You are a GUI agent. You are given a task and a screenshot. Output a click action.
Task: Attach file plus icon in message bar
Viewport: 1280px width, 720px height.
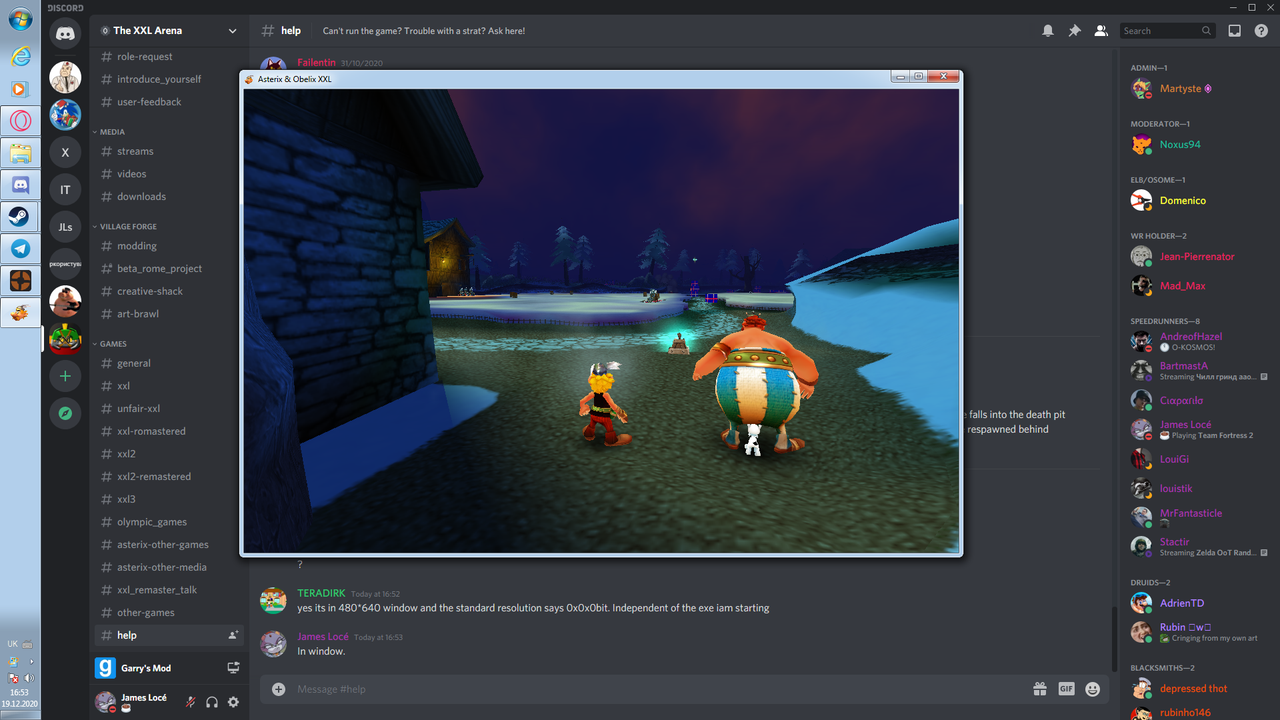278,689
